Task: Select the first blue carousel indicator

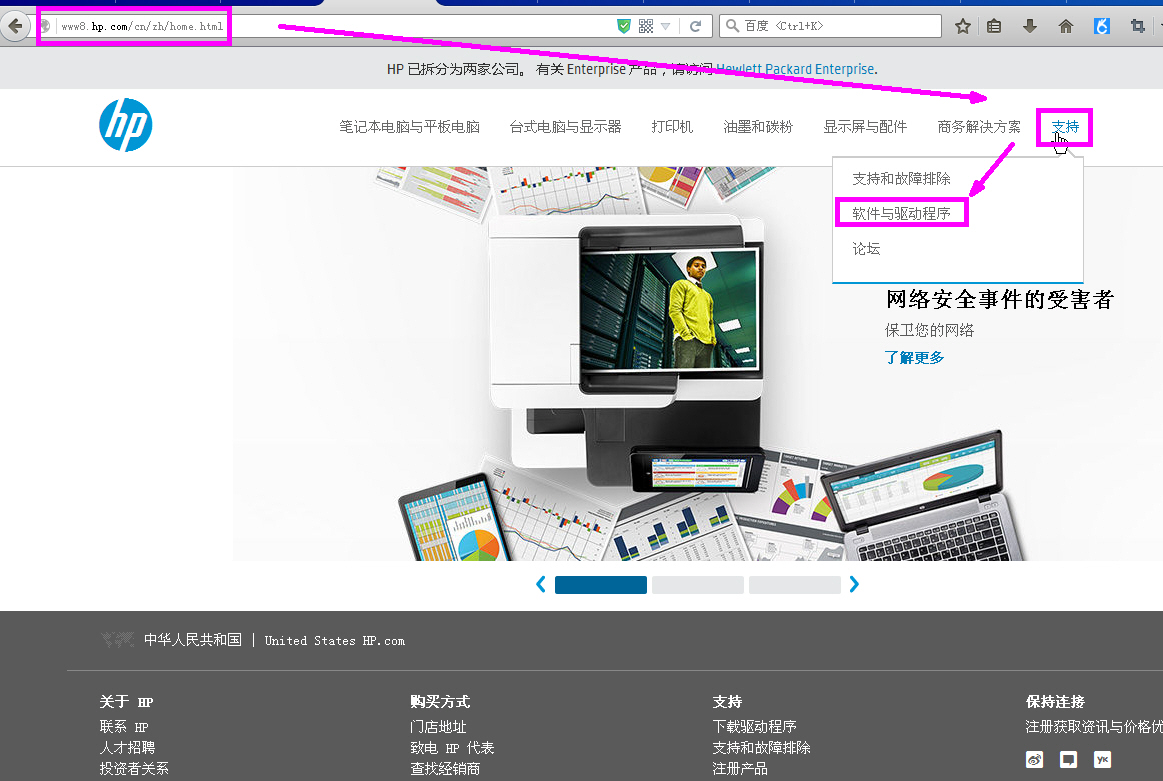Action: point(601,584)
